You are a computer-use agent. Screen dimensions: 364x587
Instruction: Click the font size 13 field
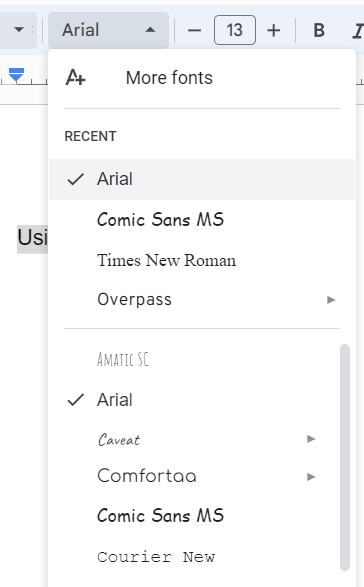click(x=235, y=30)
